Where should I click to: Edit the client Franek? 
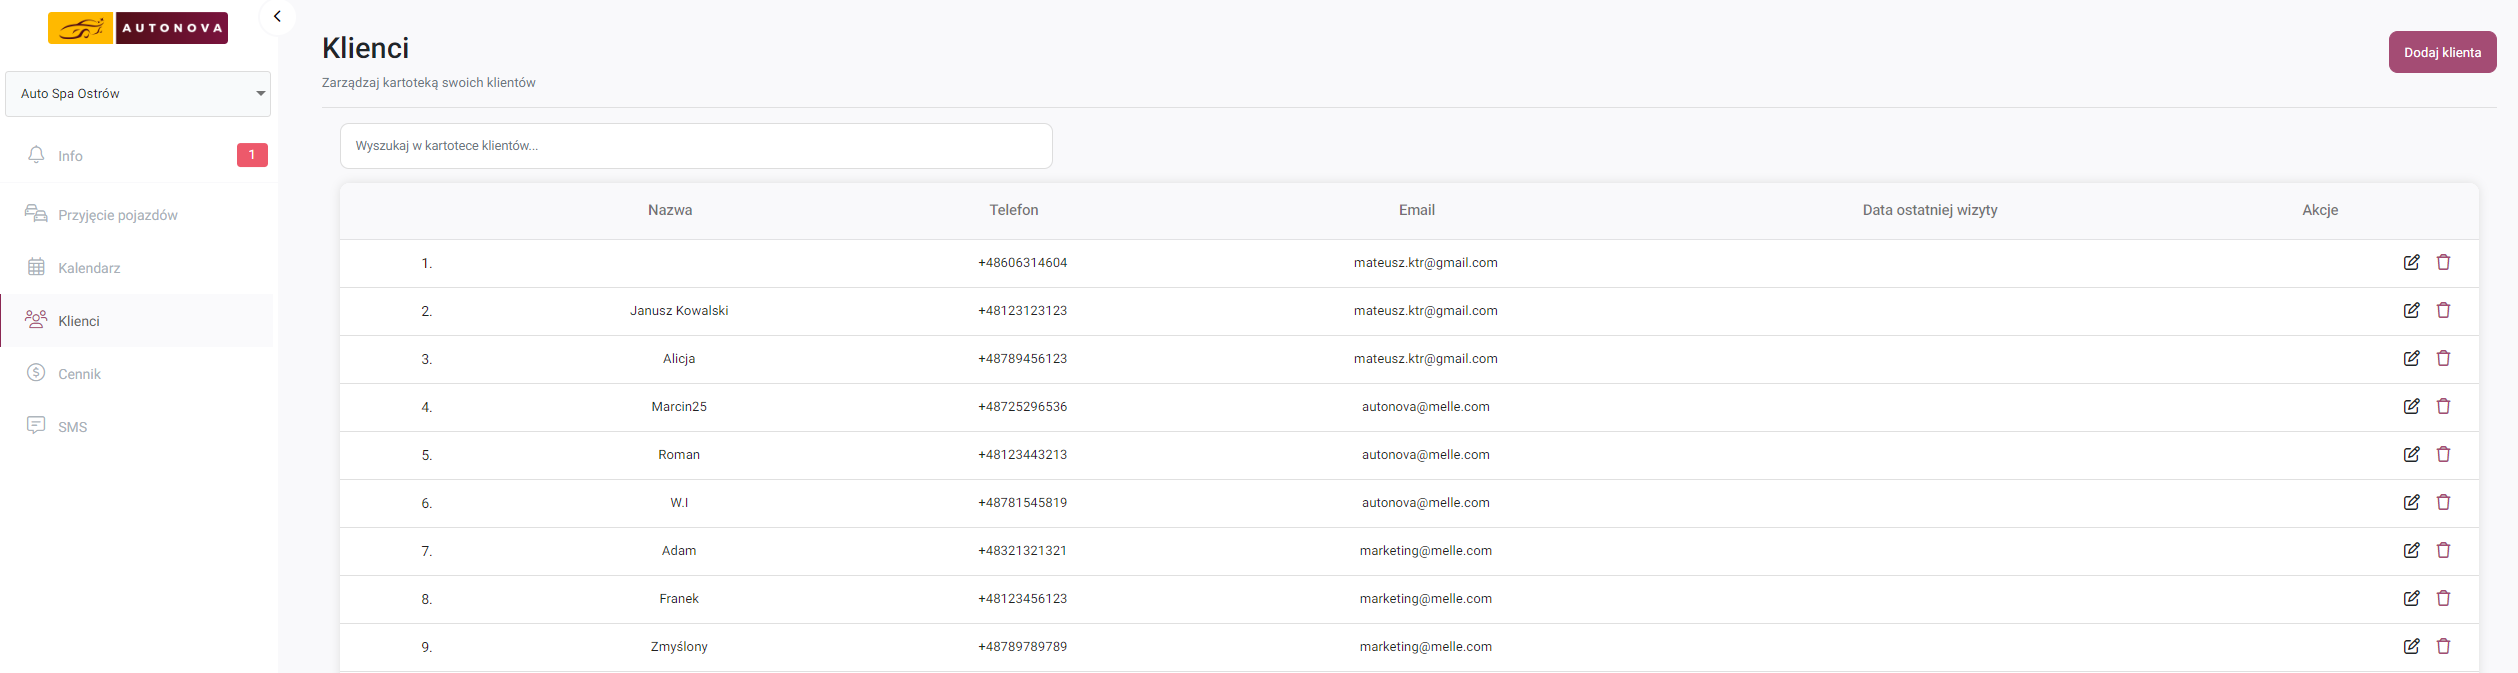click(x=2411, y=598)
